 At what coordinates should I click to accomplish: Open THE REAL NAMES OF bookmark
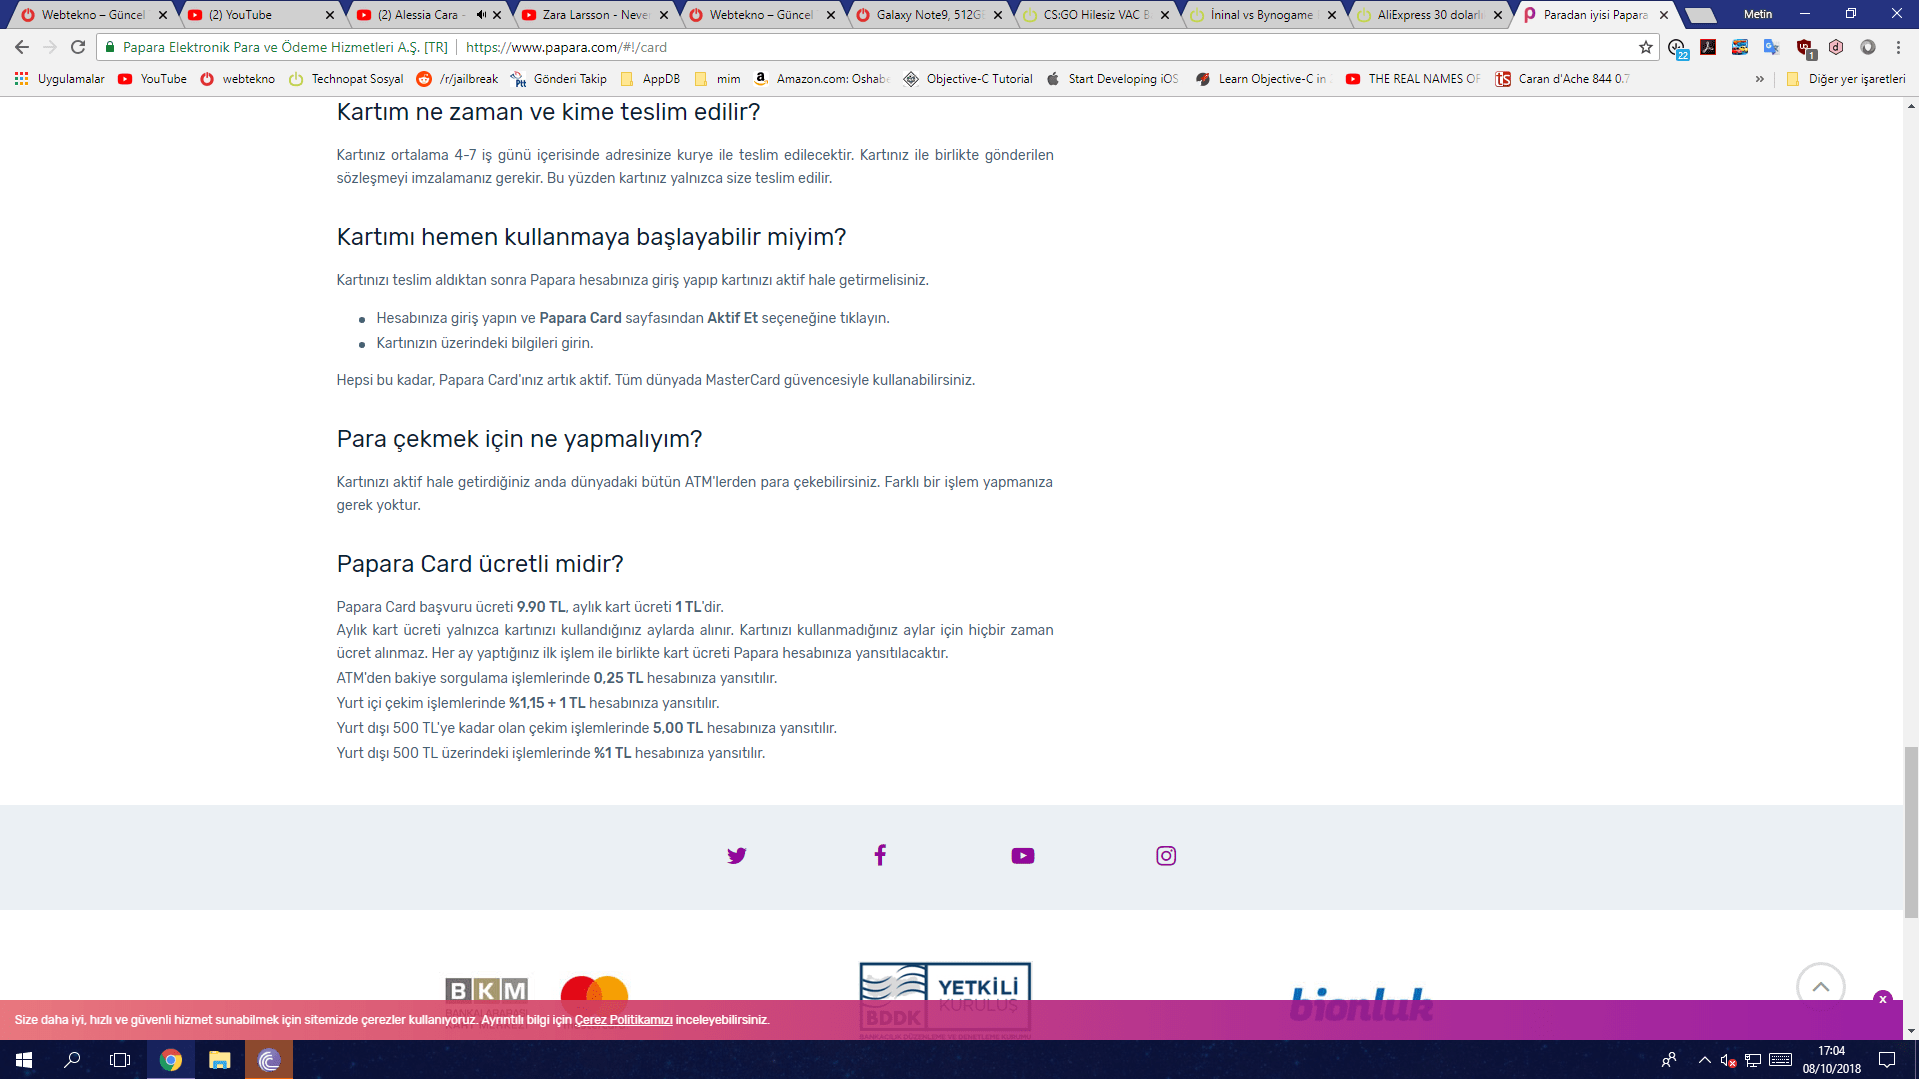click(1413, 79)
